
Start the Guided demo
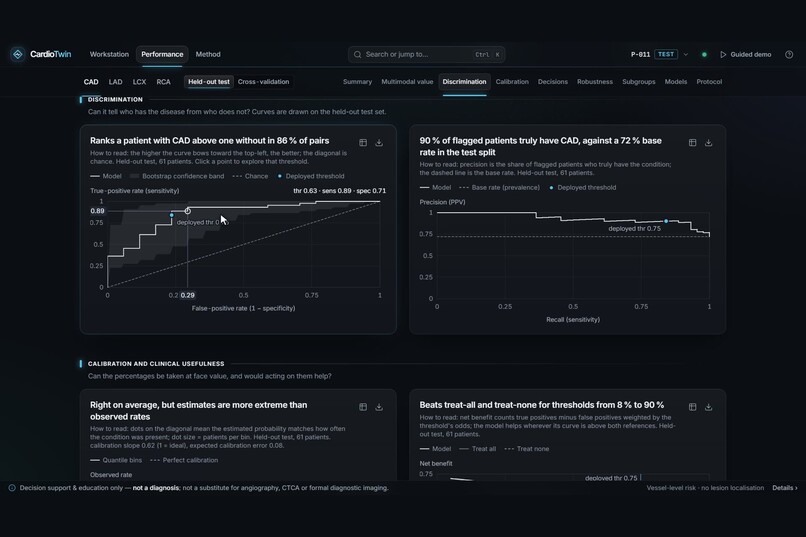[x=745, y=54]
